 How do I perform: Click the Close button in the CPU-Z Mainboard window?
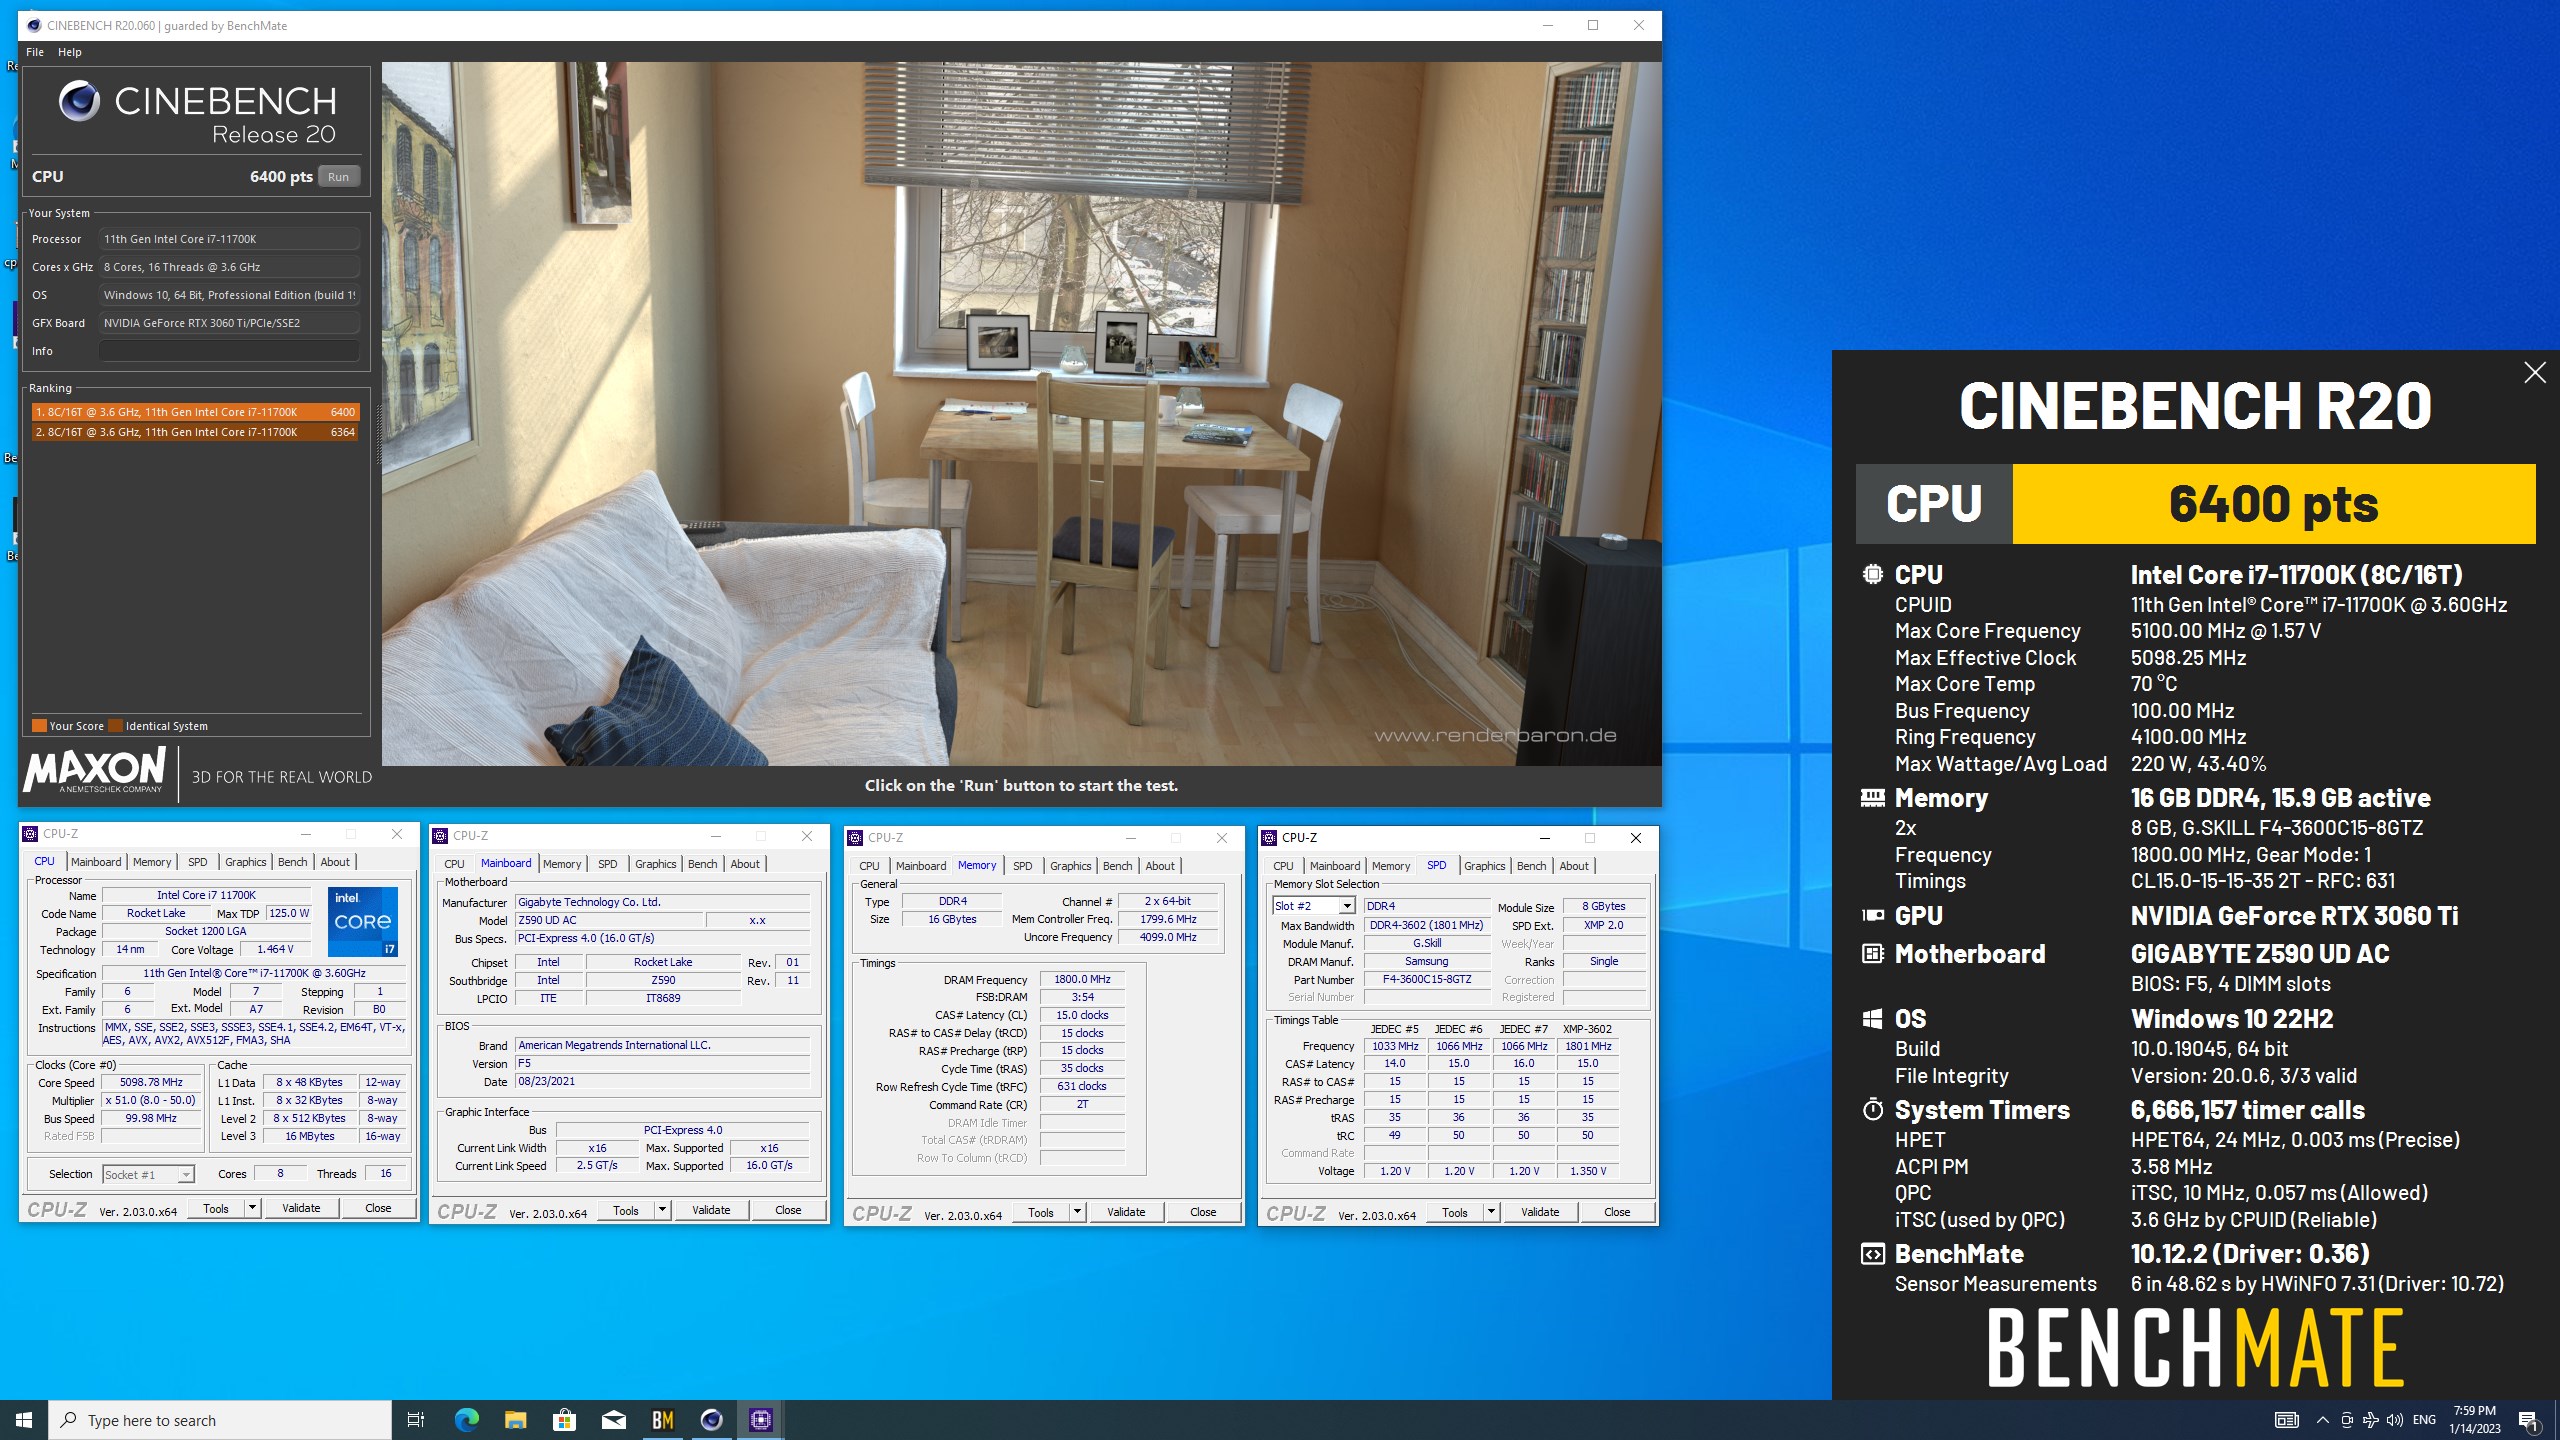788,1210
